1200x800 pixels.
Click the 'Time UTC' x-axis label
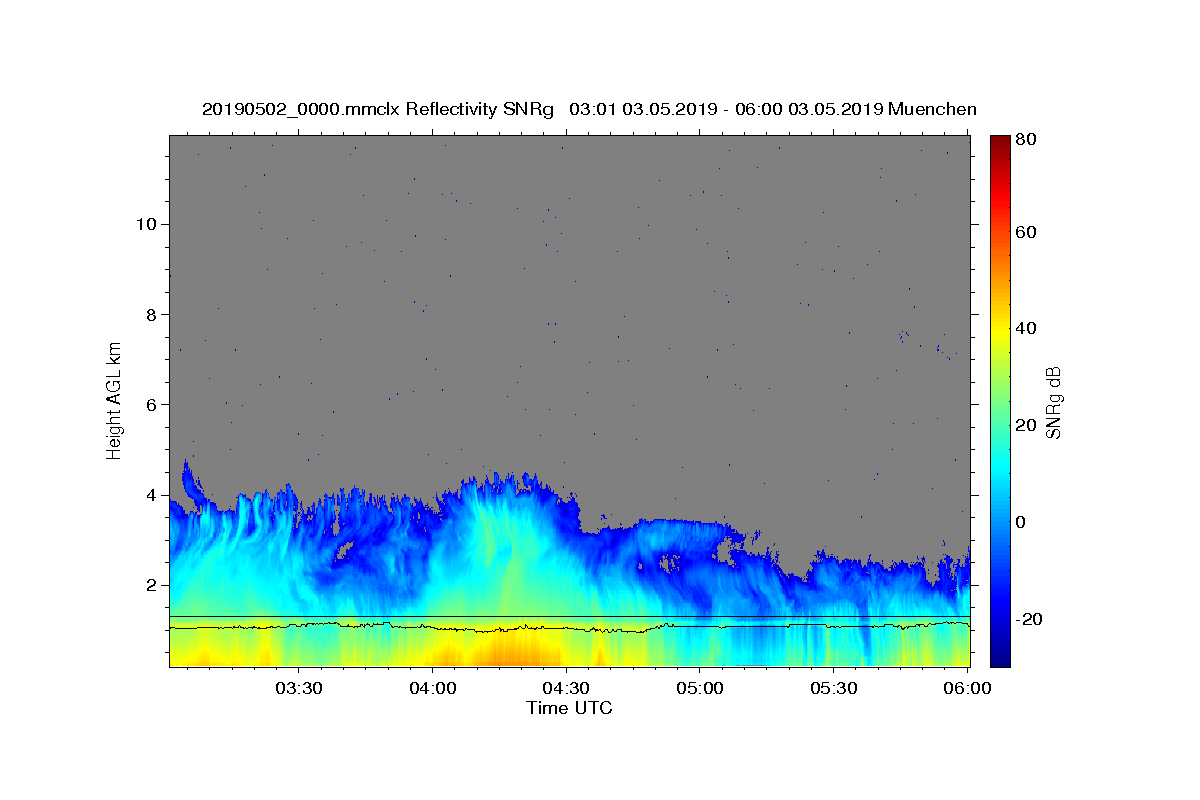coord(569,708)
